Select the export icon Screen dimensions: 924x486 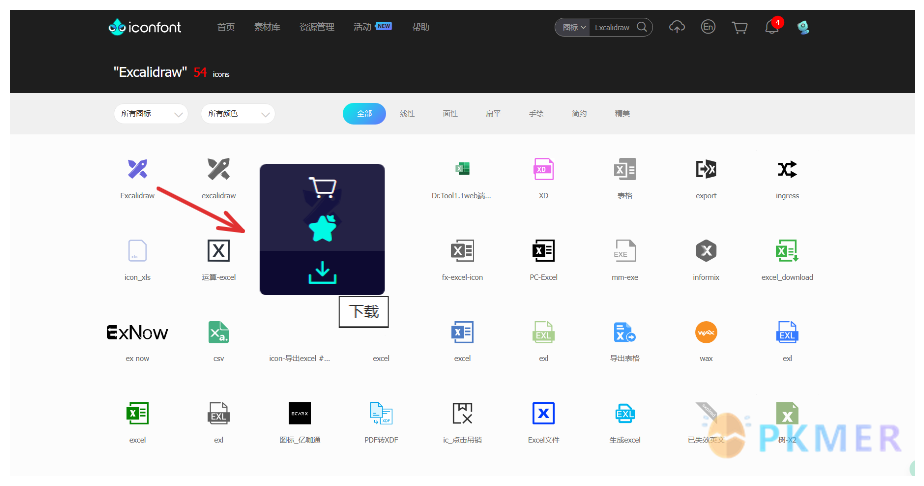point(706,170)
